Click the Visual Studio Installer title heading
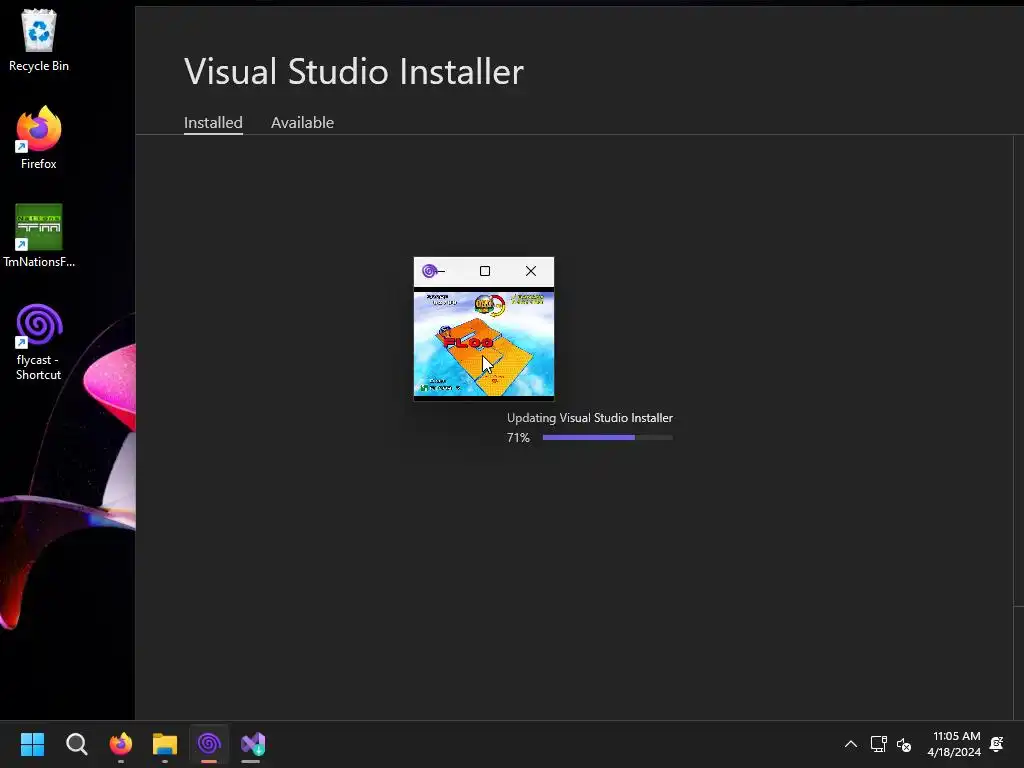Screen dimensions: 1024x768 354,71
